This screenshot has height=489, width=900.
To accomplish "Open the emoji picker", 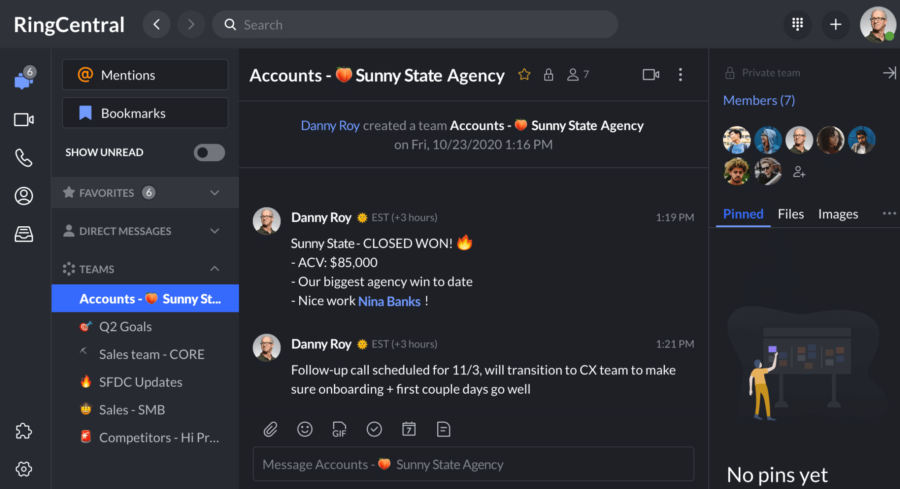I will click(x=305, y=429).
